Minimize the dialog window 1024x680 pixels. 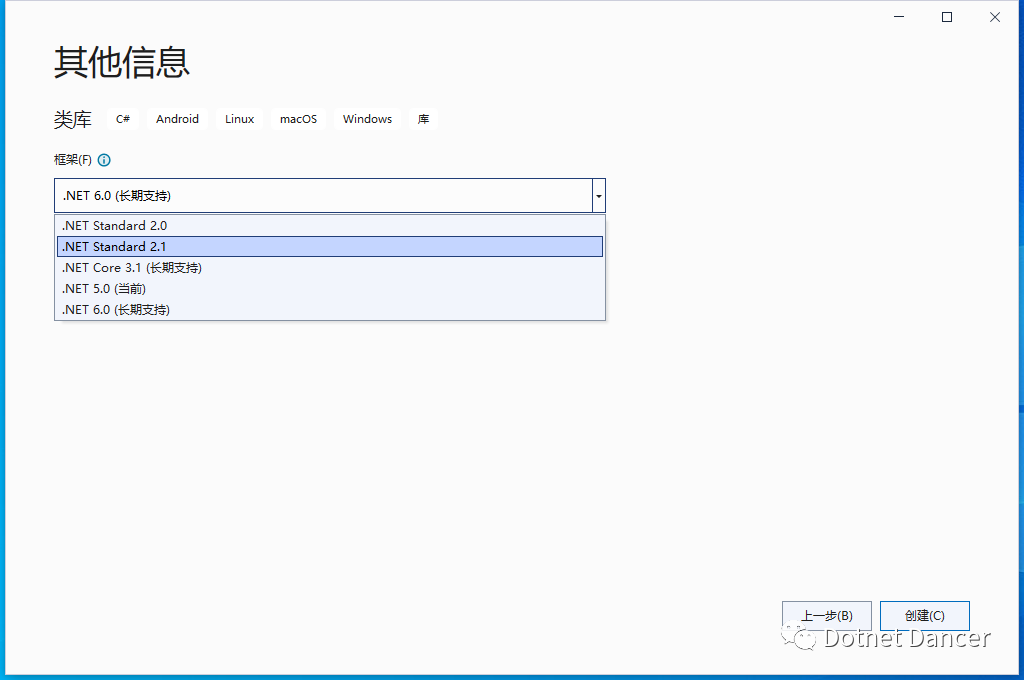coord(899,17)
